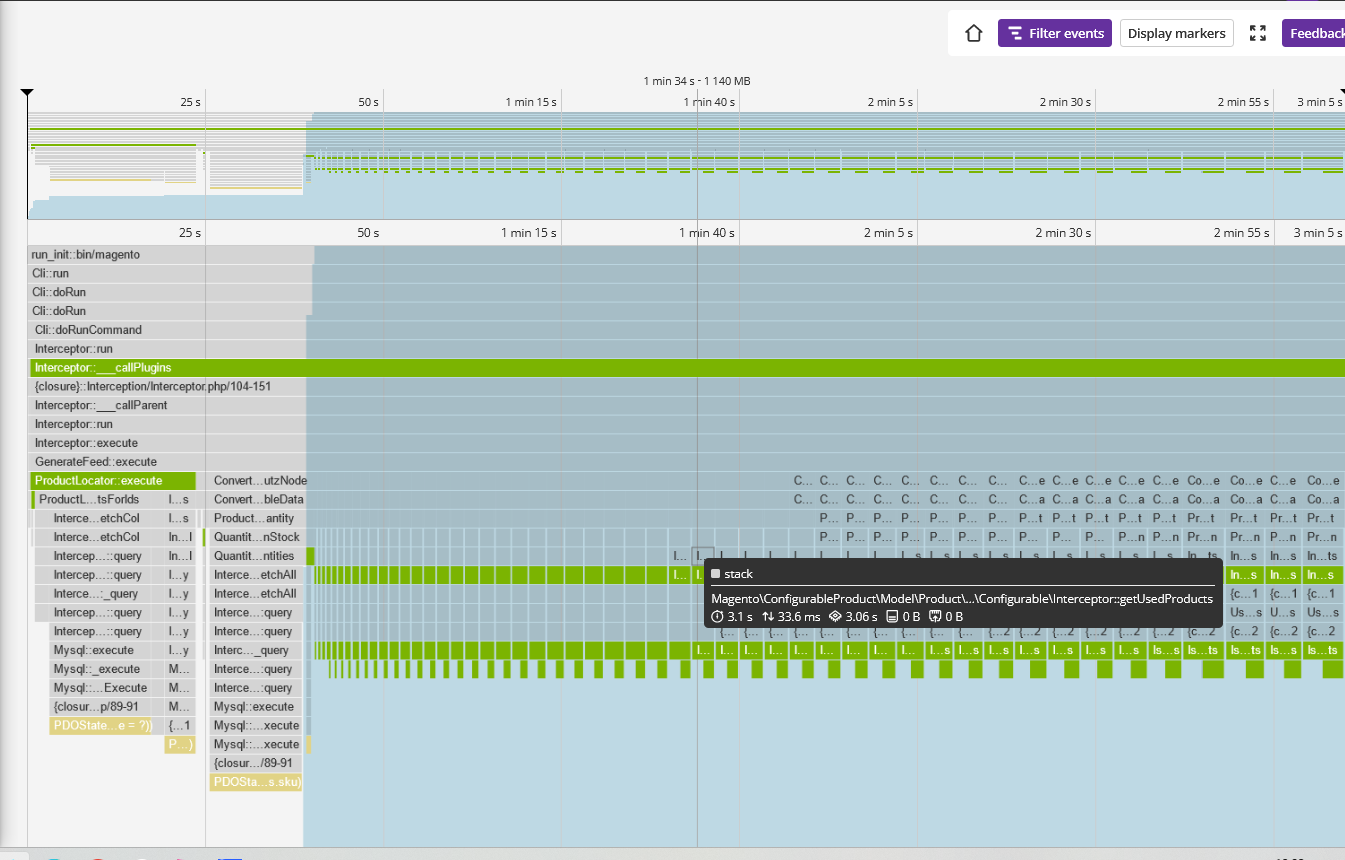Click the downward triangle marker above the timeline
This screenshot has width=1345, height=860.
(x=27, y=92)
